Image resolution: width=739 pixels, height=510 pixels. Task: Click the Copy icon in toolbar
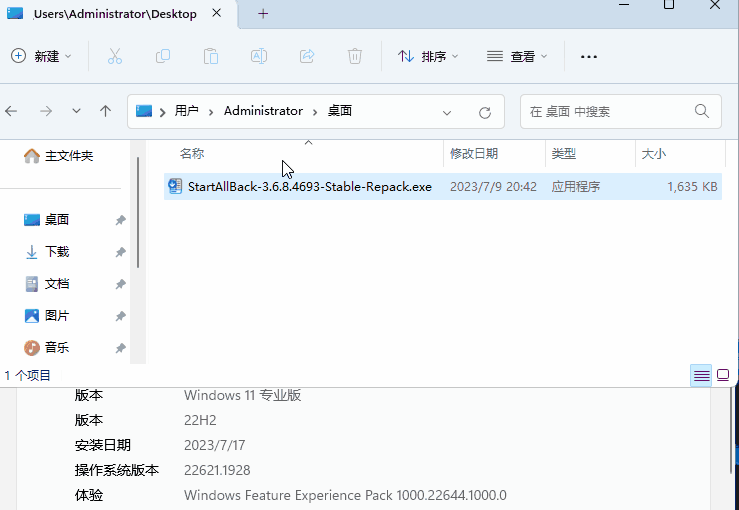162,56
